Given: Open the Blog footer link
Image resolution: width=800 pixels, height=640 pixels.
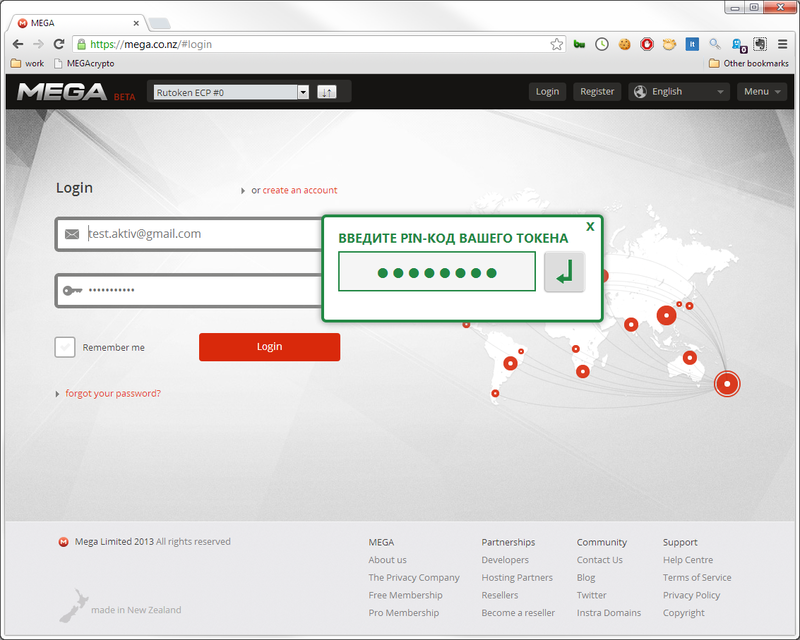Looking at the screenshot, I should coord(586,578).
